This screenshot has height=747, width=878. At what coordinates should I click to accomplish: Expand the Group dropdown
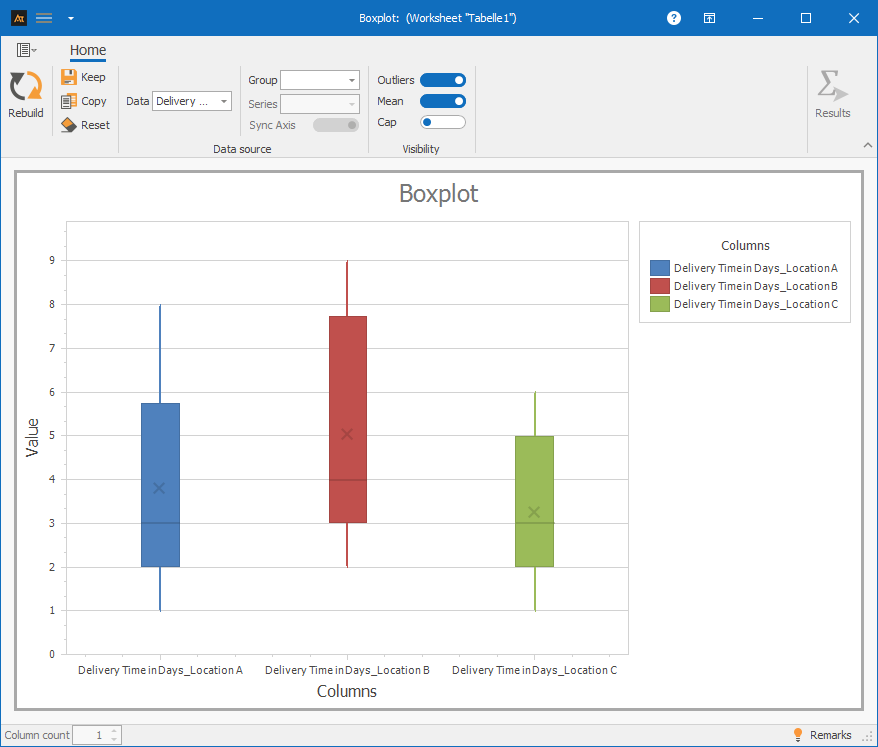point(319,80)
